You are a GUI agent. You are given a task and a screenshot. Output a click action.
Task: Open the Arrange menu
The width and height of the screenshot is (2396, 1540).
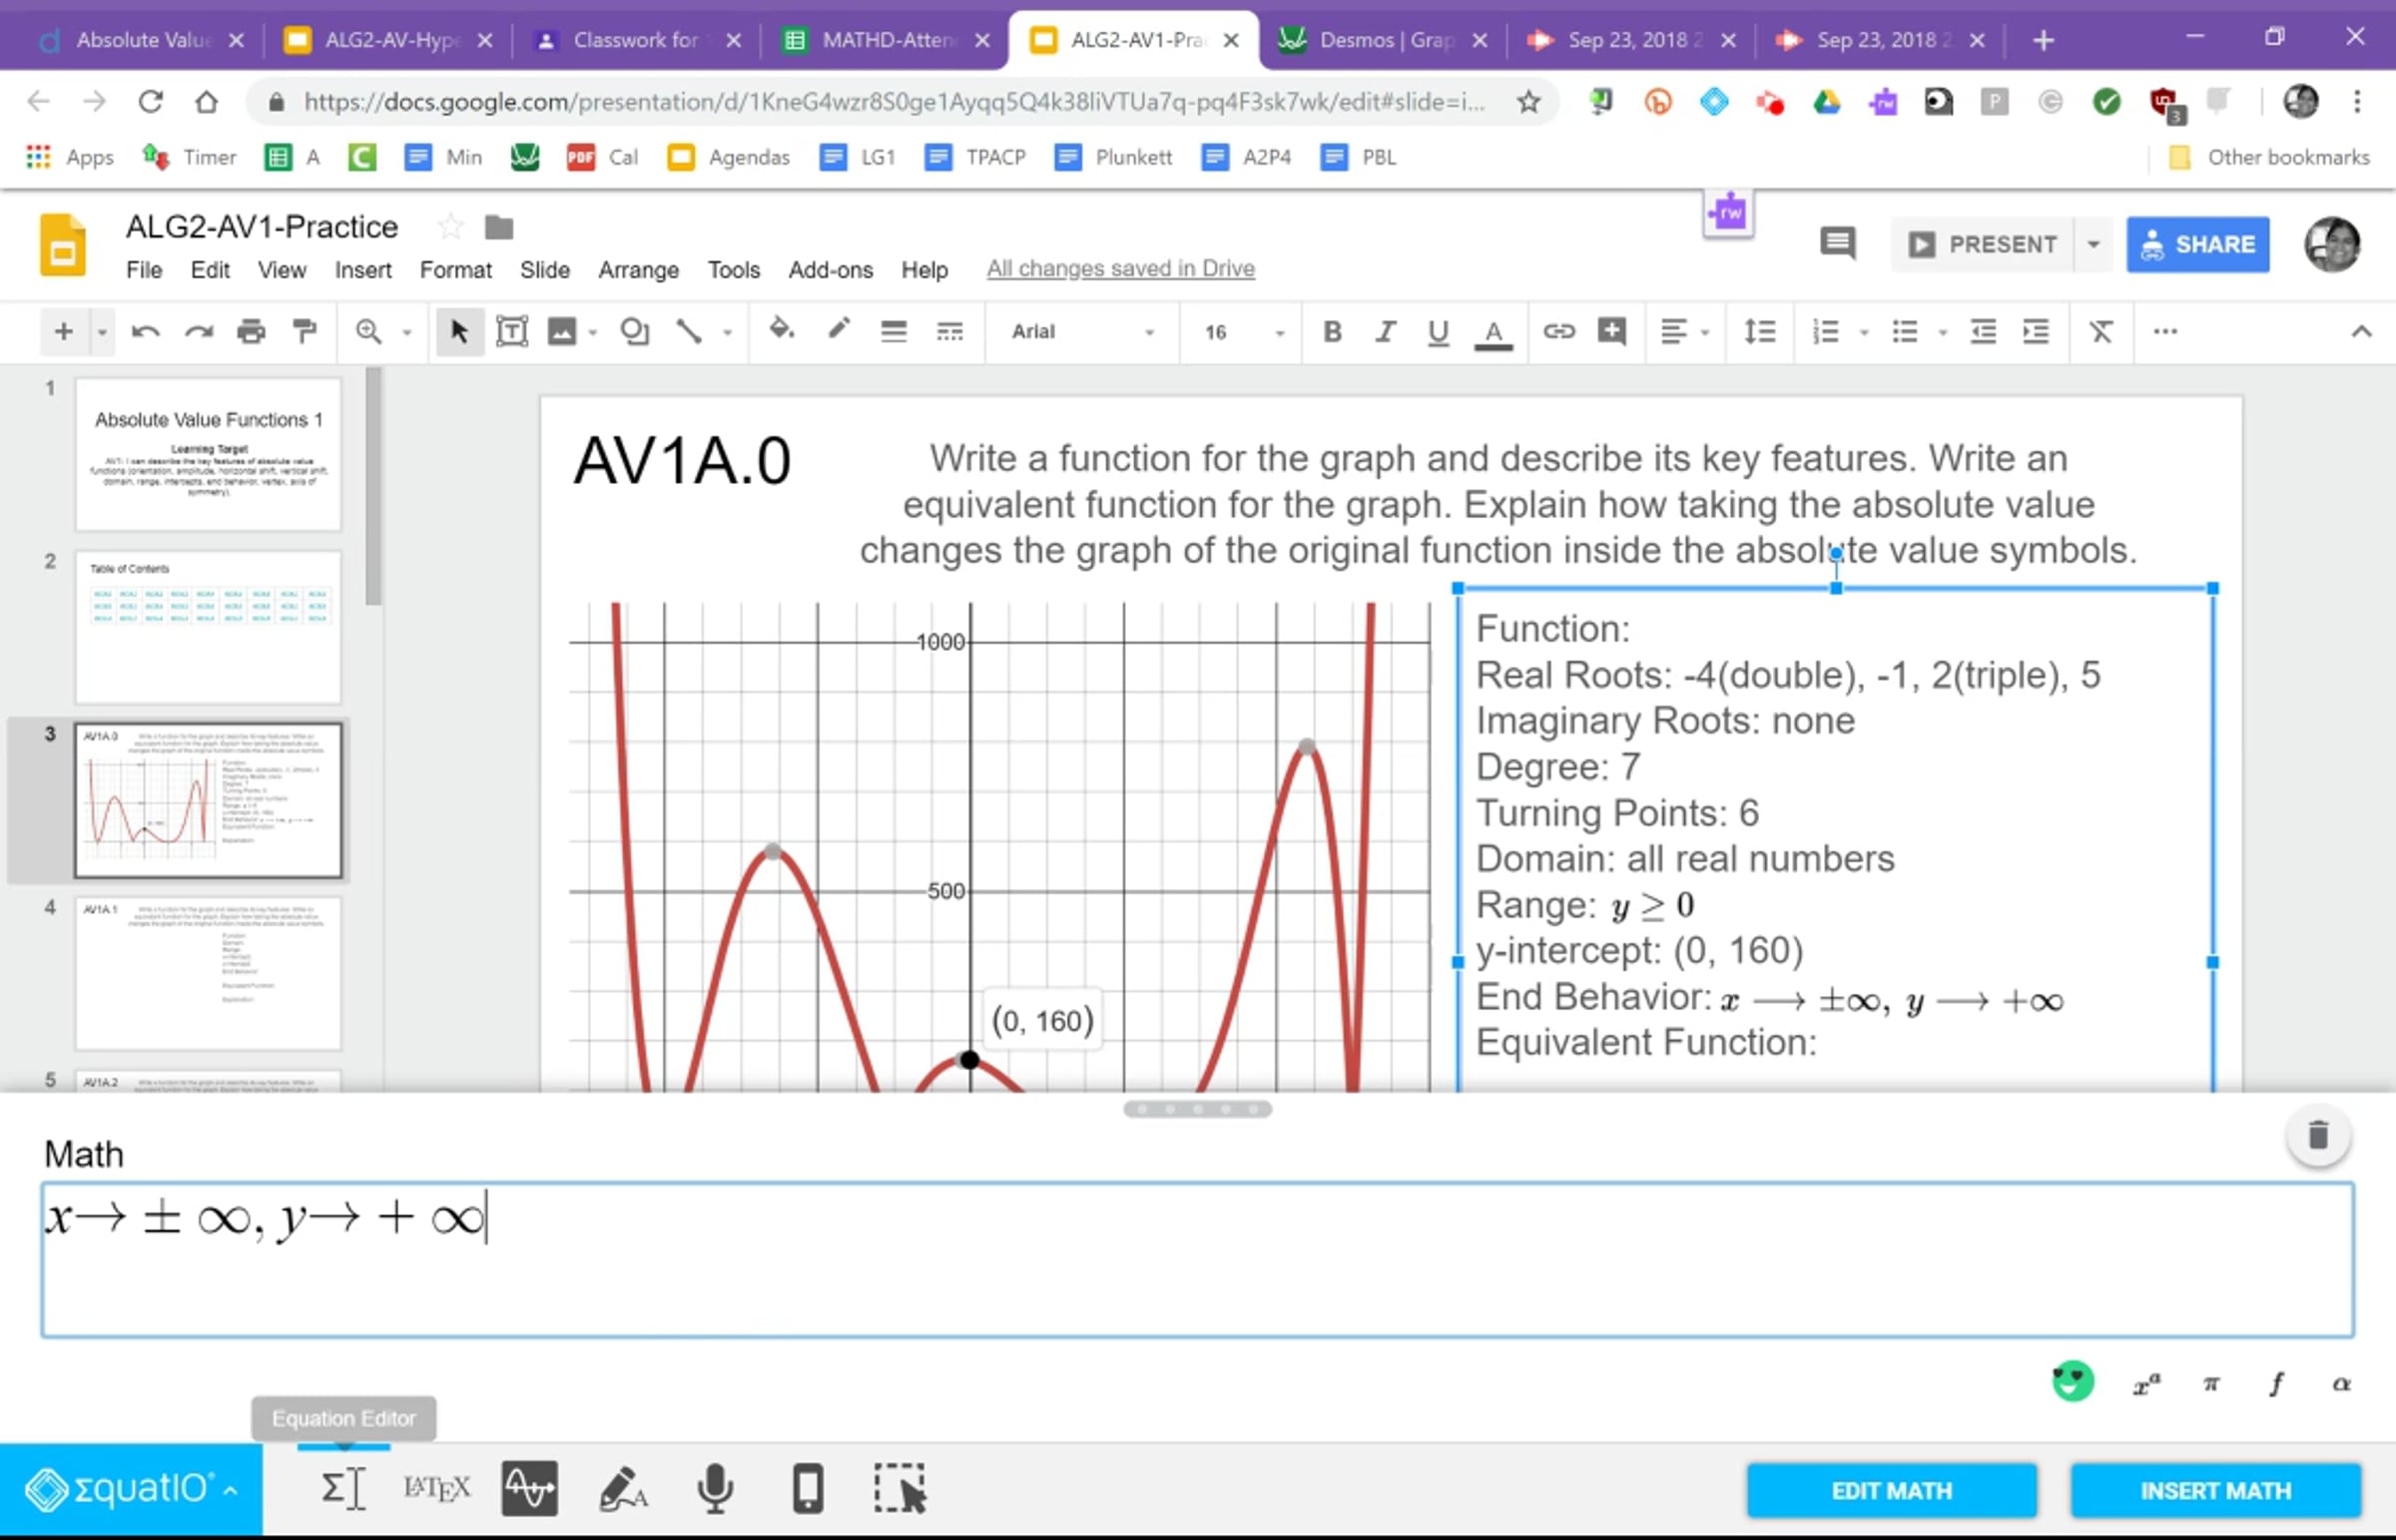(x=638, y=270)
